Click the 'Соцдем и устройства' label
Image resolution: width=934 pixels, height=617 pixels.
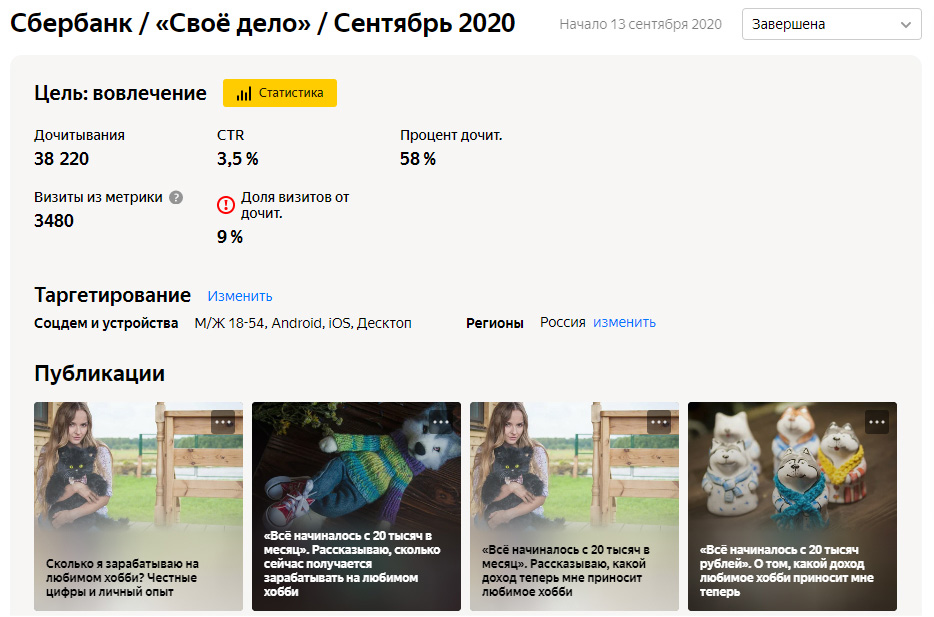pyautogui.click(x=106, y=323)
